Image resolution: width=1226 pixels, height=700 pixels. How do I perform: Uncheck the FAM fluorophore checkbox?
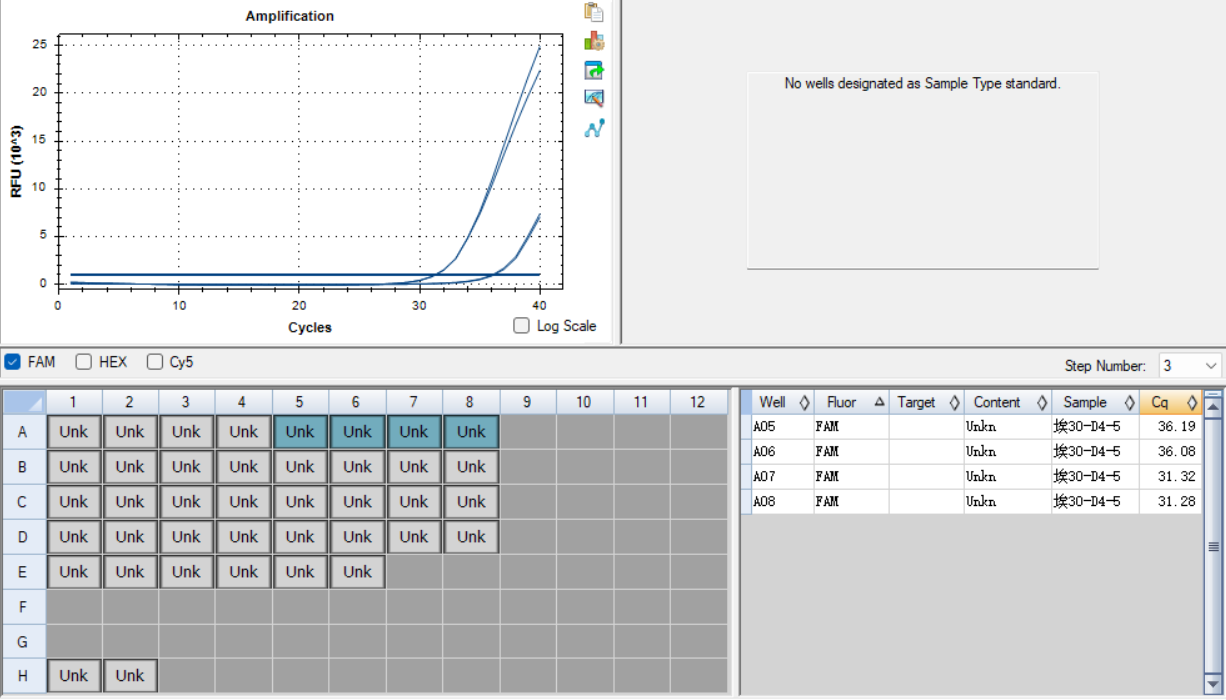(13, 362)
